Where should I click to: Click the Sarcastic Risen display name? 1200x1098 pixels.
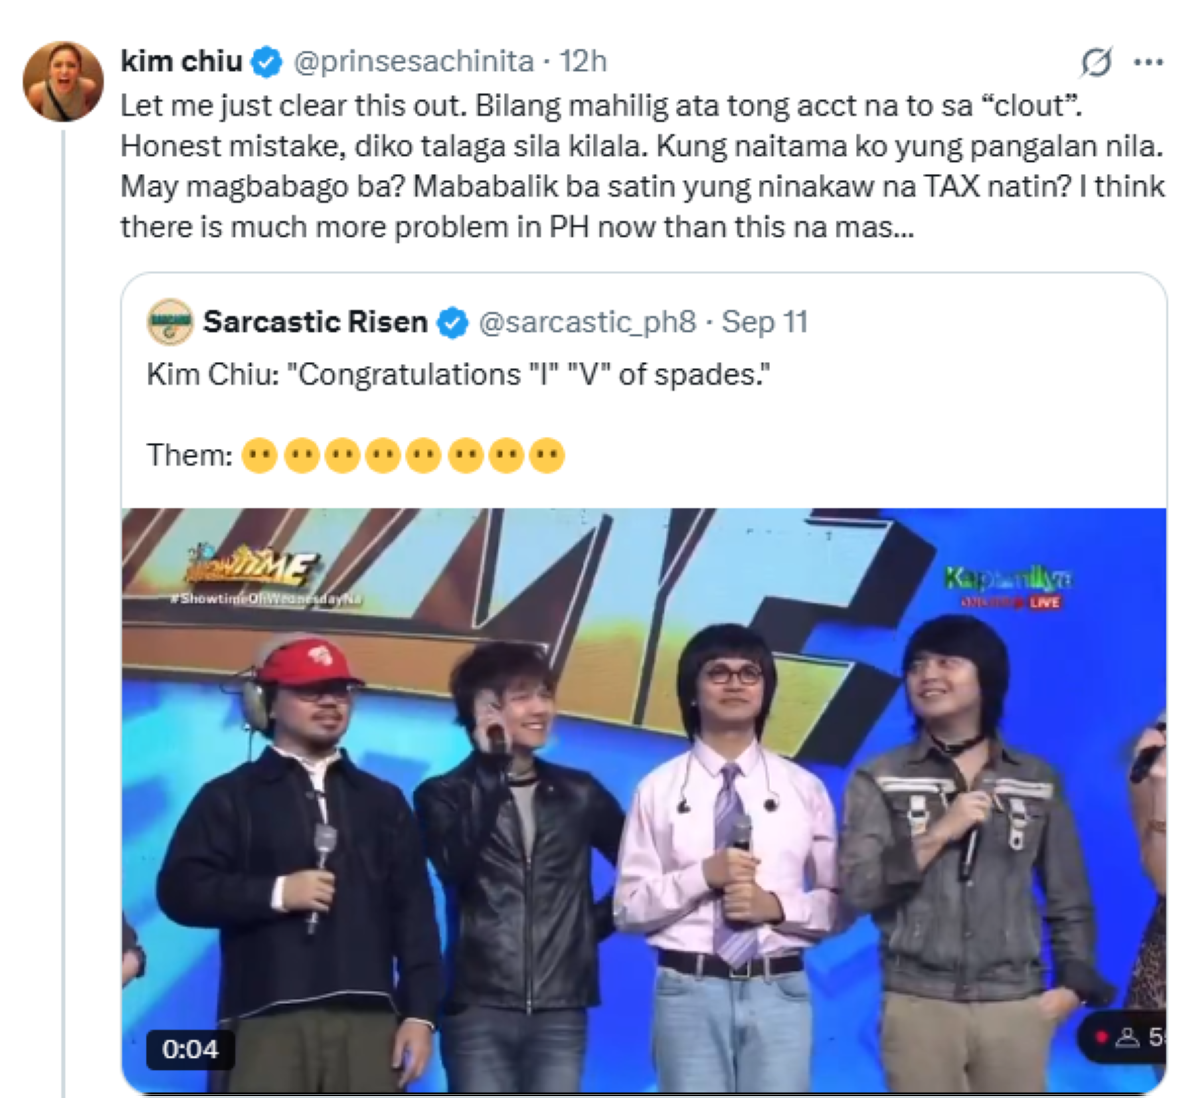(x=315, y=322)
